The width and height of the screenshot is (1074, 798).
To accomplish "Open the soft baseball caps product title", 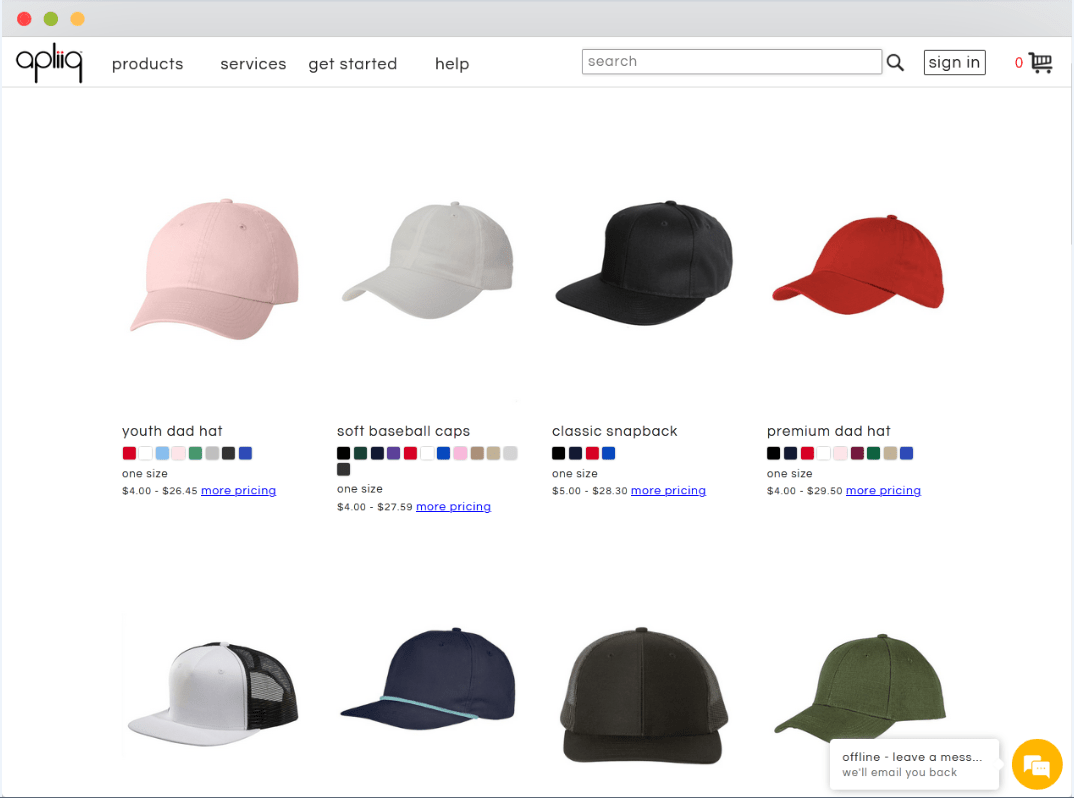I will 403,431.
